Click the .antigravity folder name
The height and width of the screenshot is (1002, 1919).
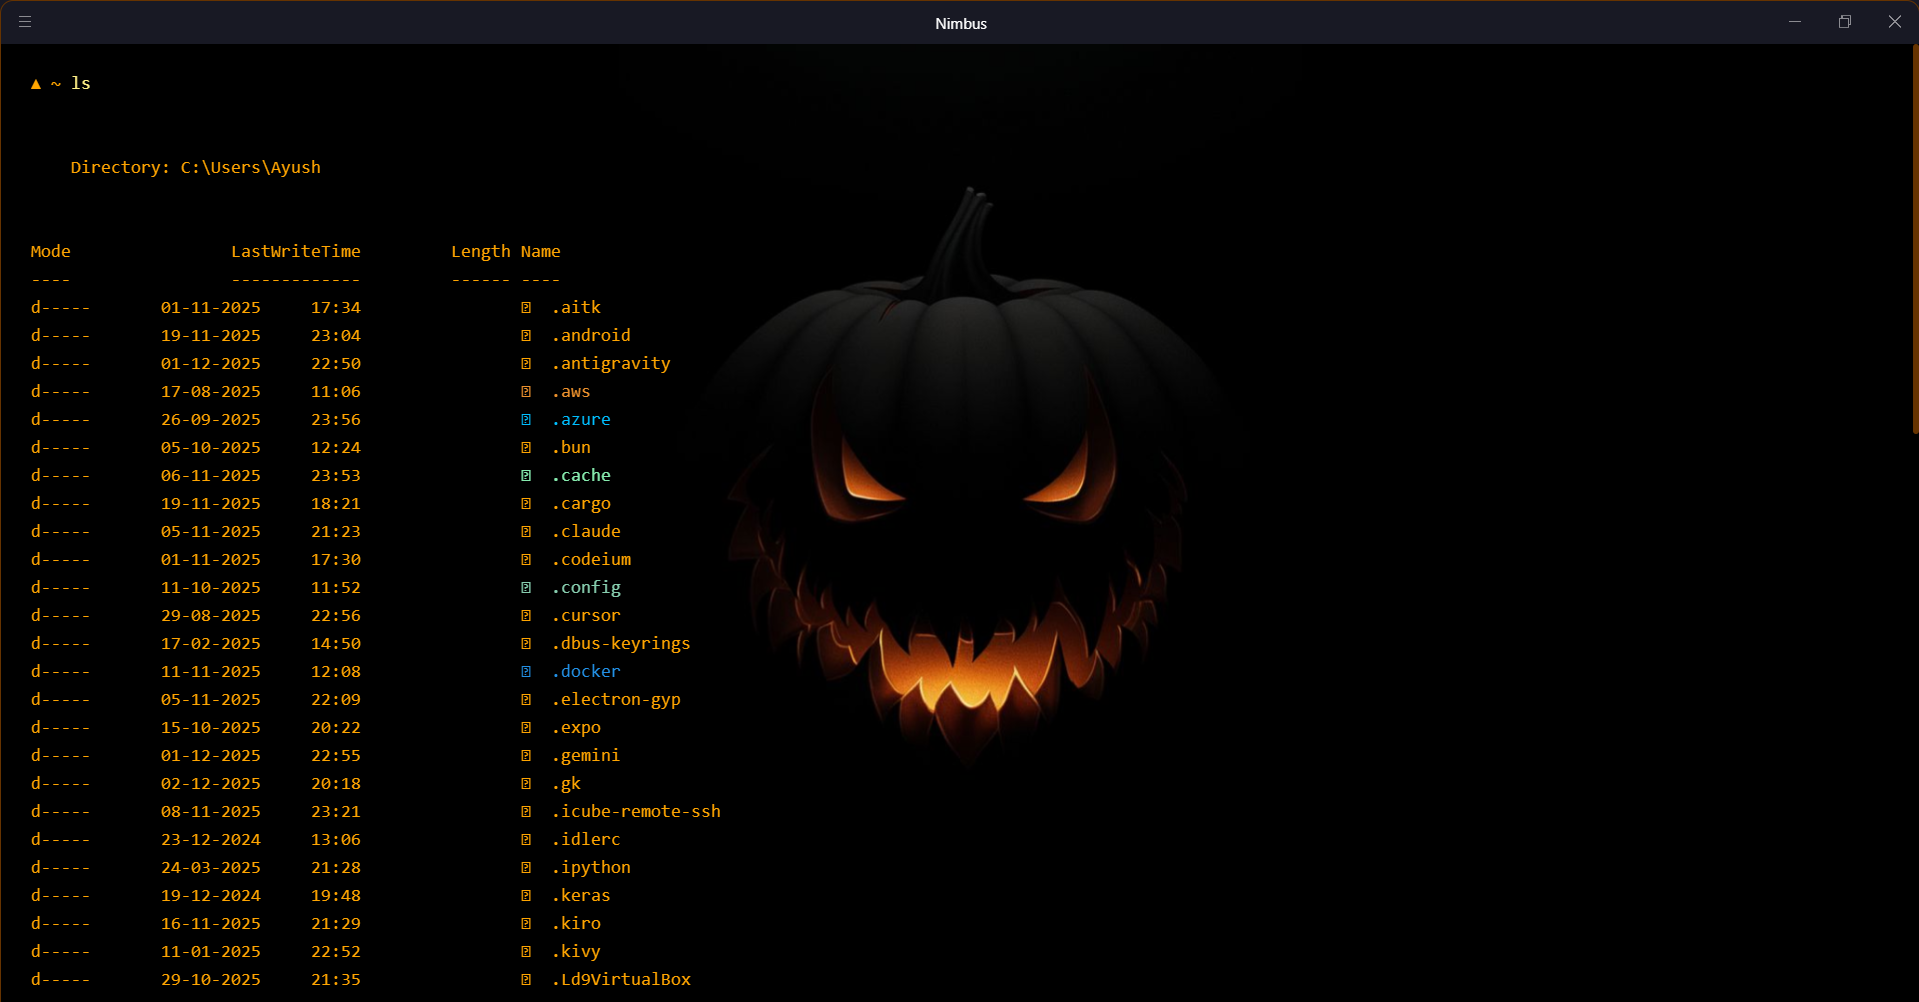click(611, 364)
